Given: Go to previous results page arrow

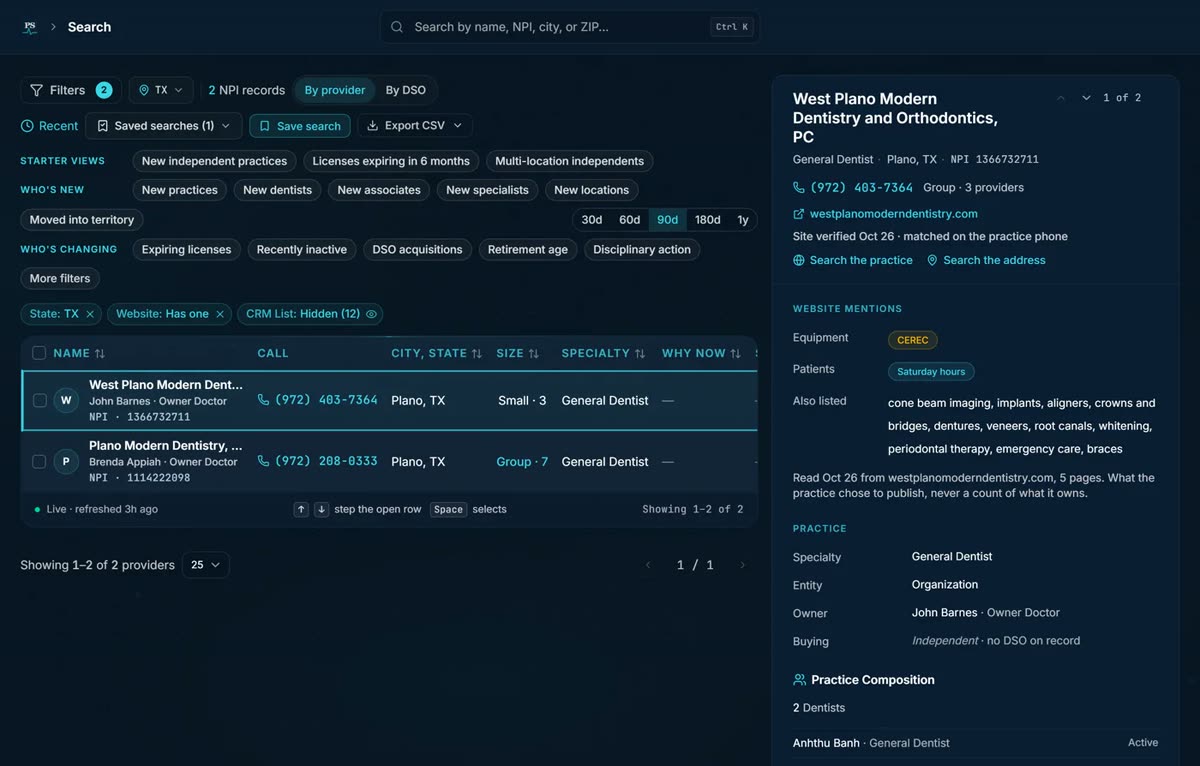Looking at the screenshot, I should click(x=648, y=565).
